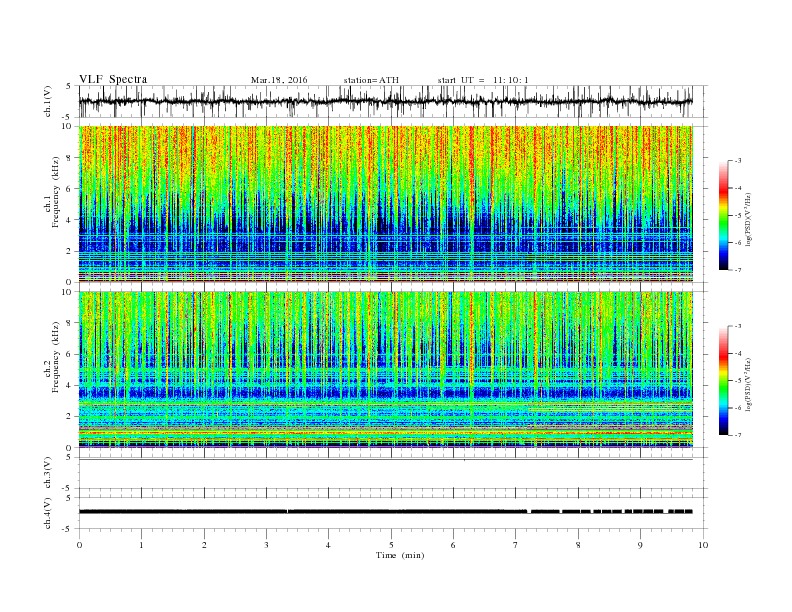Screen dimensions: 792x612
Task: Select the 'ch.1 Frequency (kHz)' axis label
Action: (x=52, y=192)
